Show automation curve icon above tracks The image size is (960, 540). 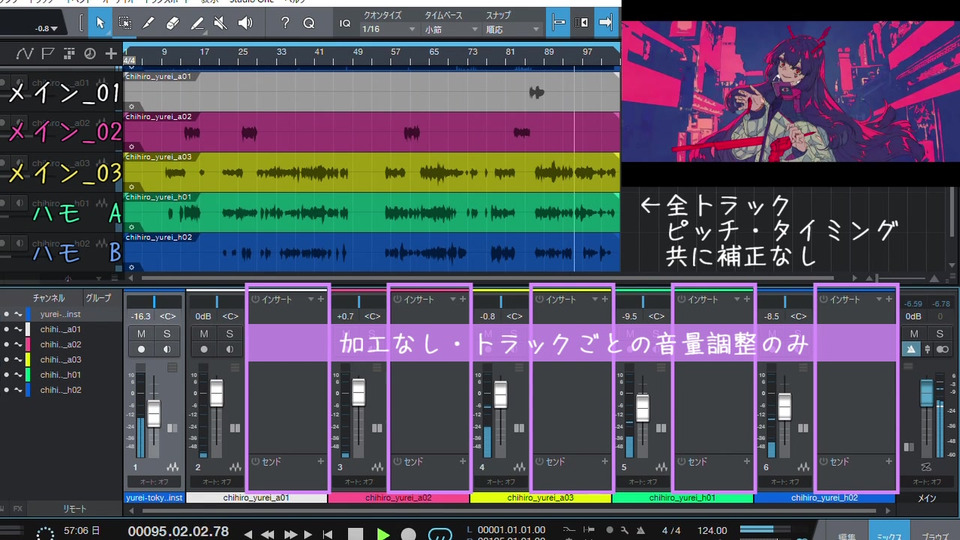[24, 54]
